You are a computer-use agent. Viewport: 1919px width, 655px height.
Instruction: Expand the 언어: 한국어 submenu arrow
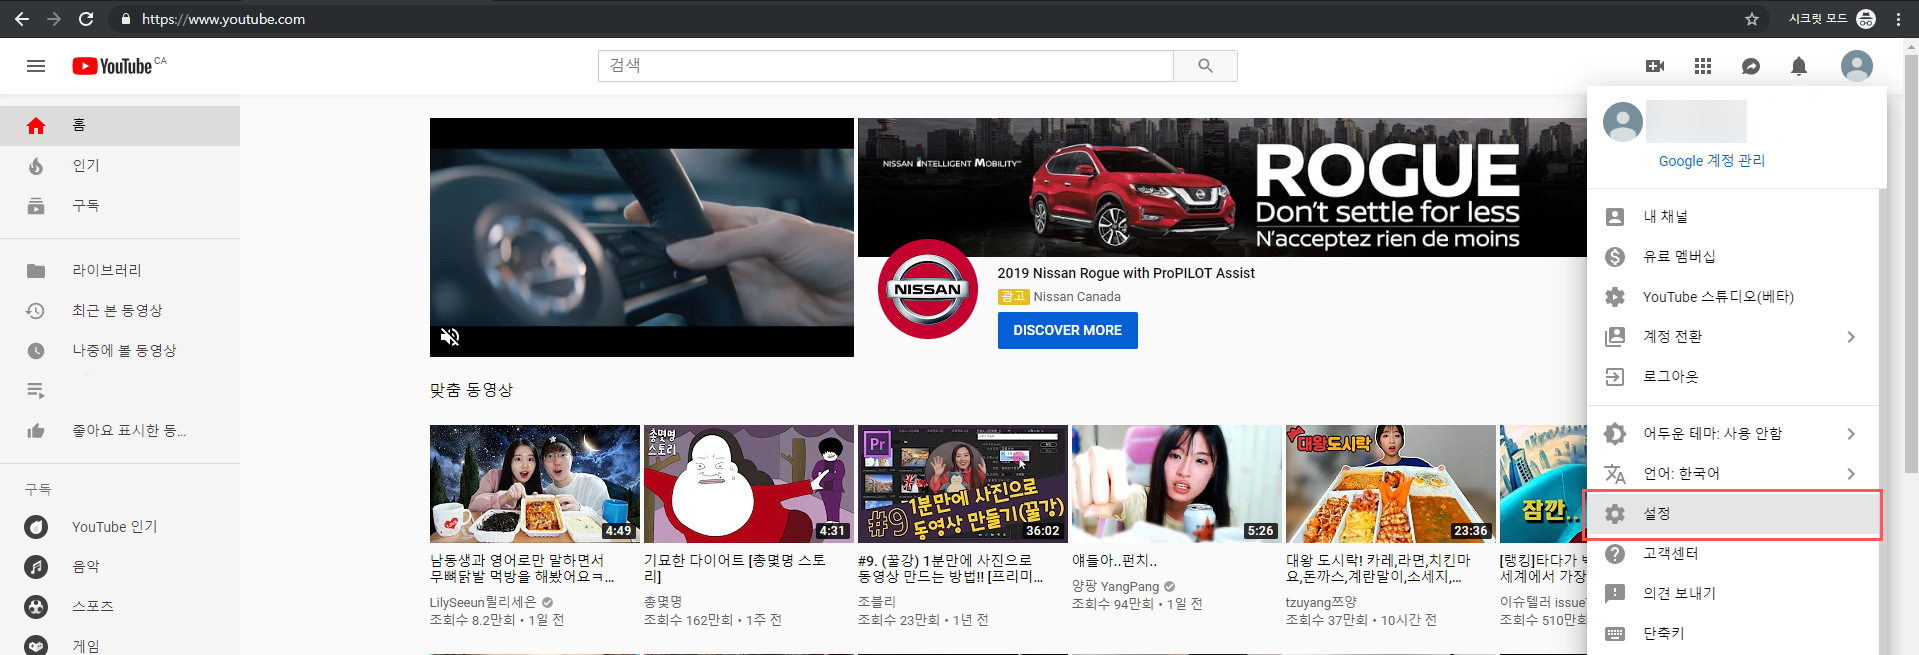point(1851,474)
